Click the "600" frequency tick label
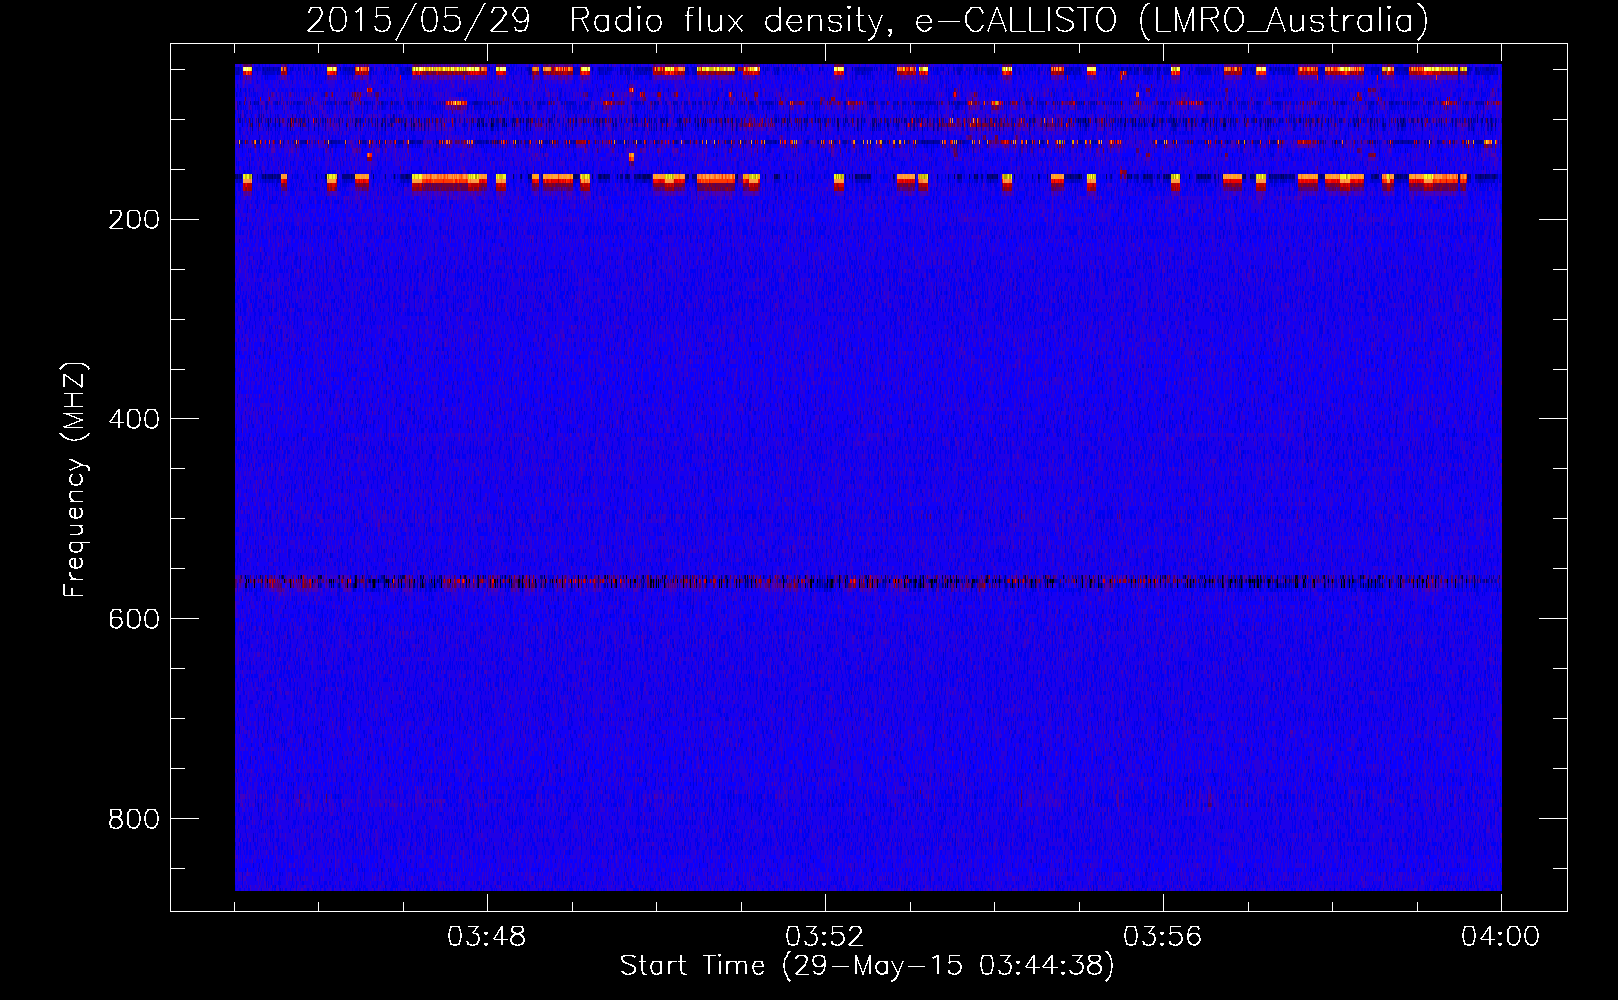 click(x=134, y=619)
